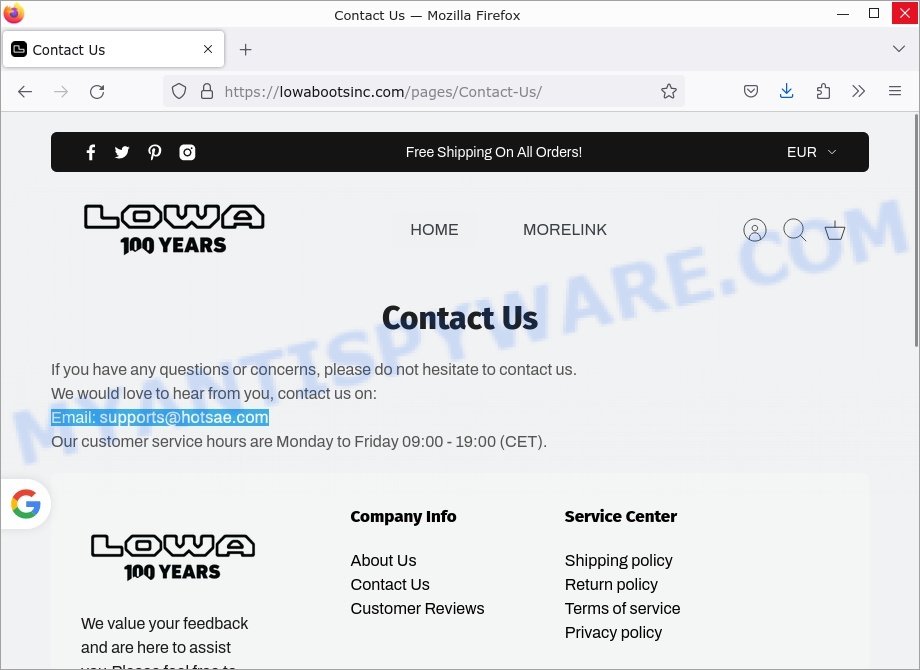Go to the HOME menu item
Viewport: 920px width, 670px height.
point(434,230)
